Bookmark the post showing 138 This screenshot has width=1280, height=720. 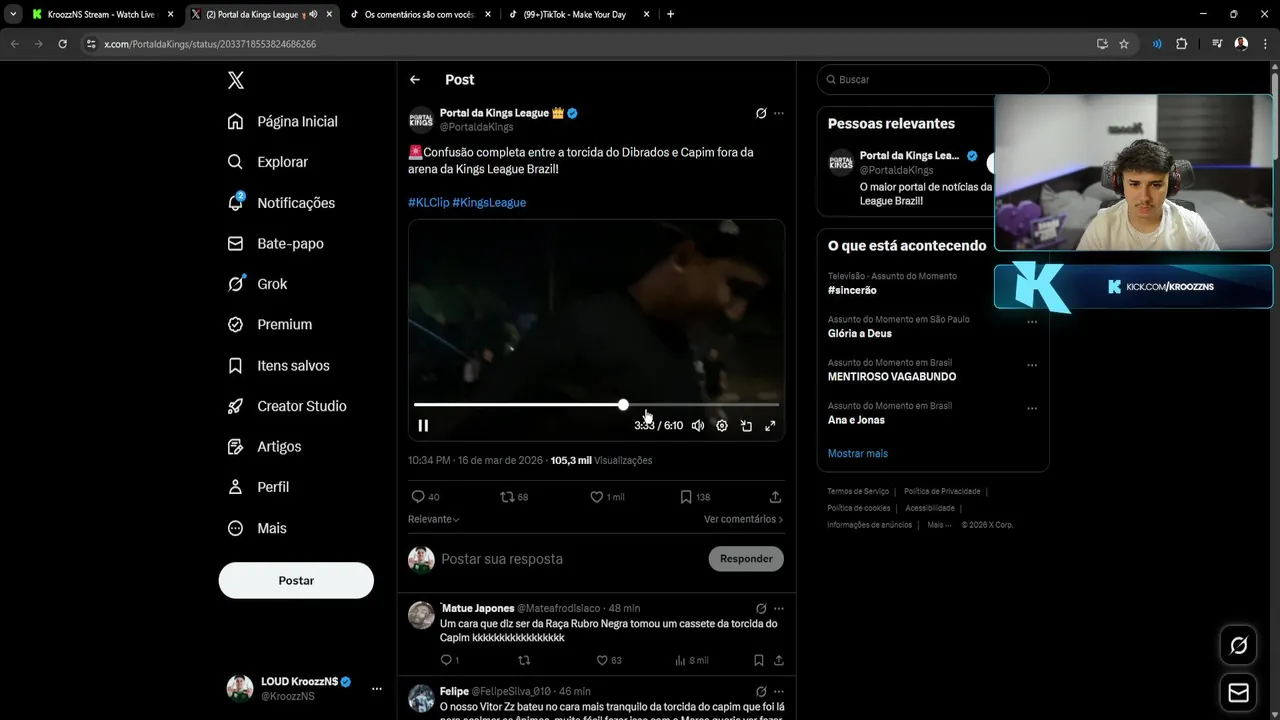coord(695,497)
